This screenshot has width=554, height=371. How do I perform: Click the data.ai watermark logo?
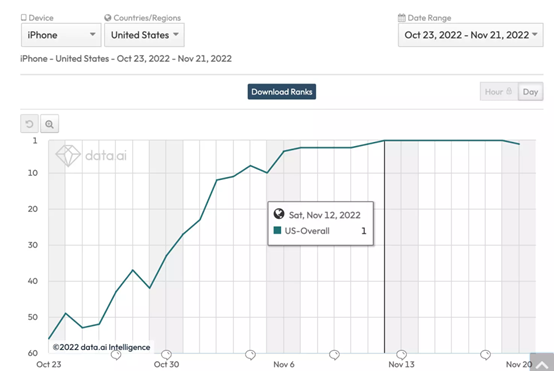point(91,155)
